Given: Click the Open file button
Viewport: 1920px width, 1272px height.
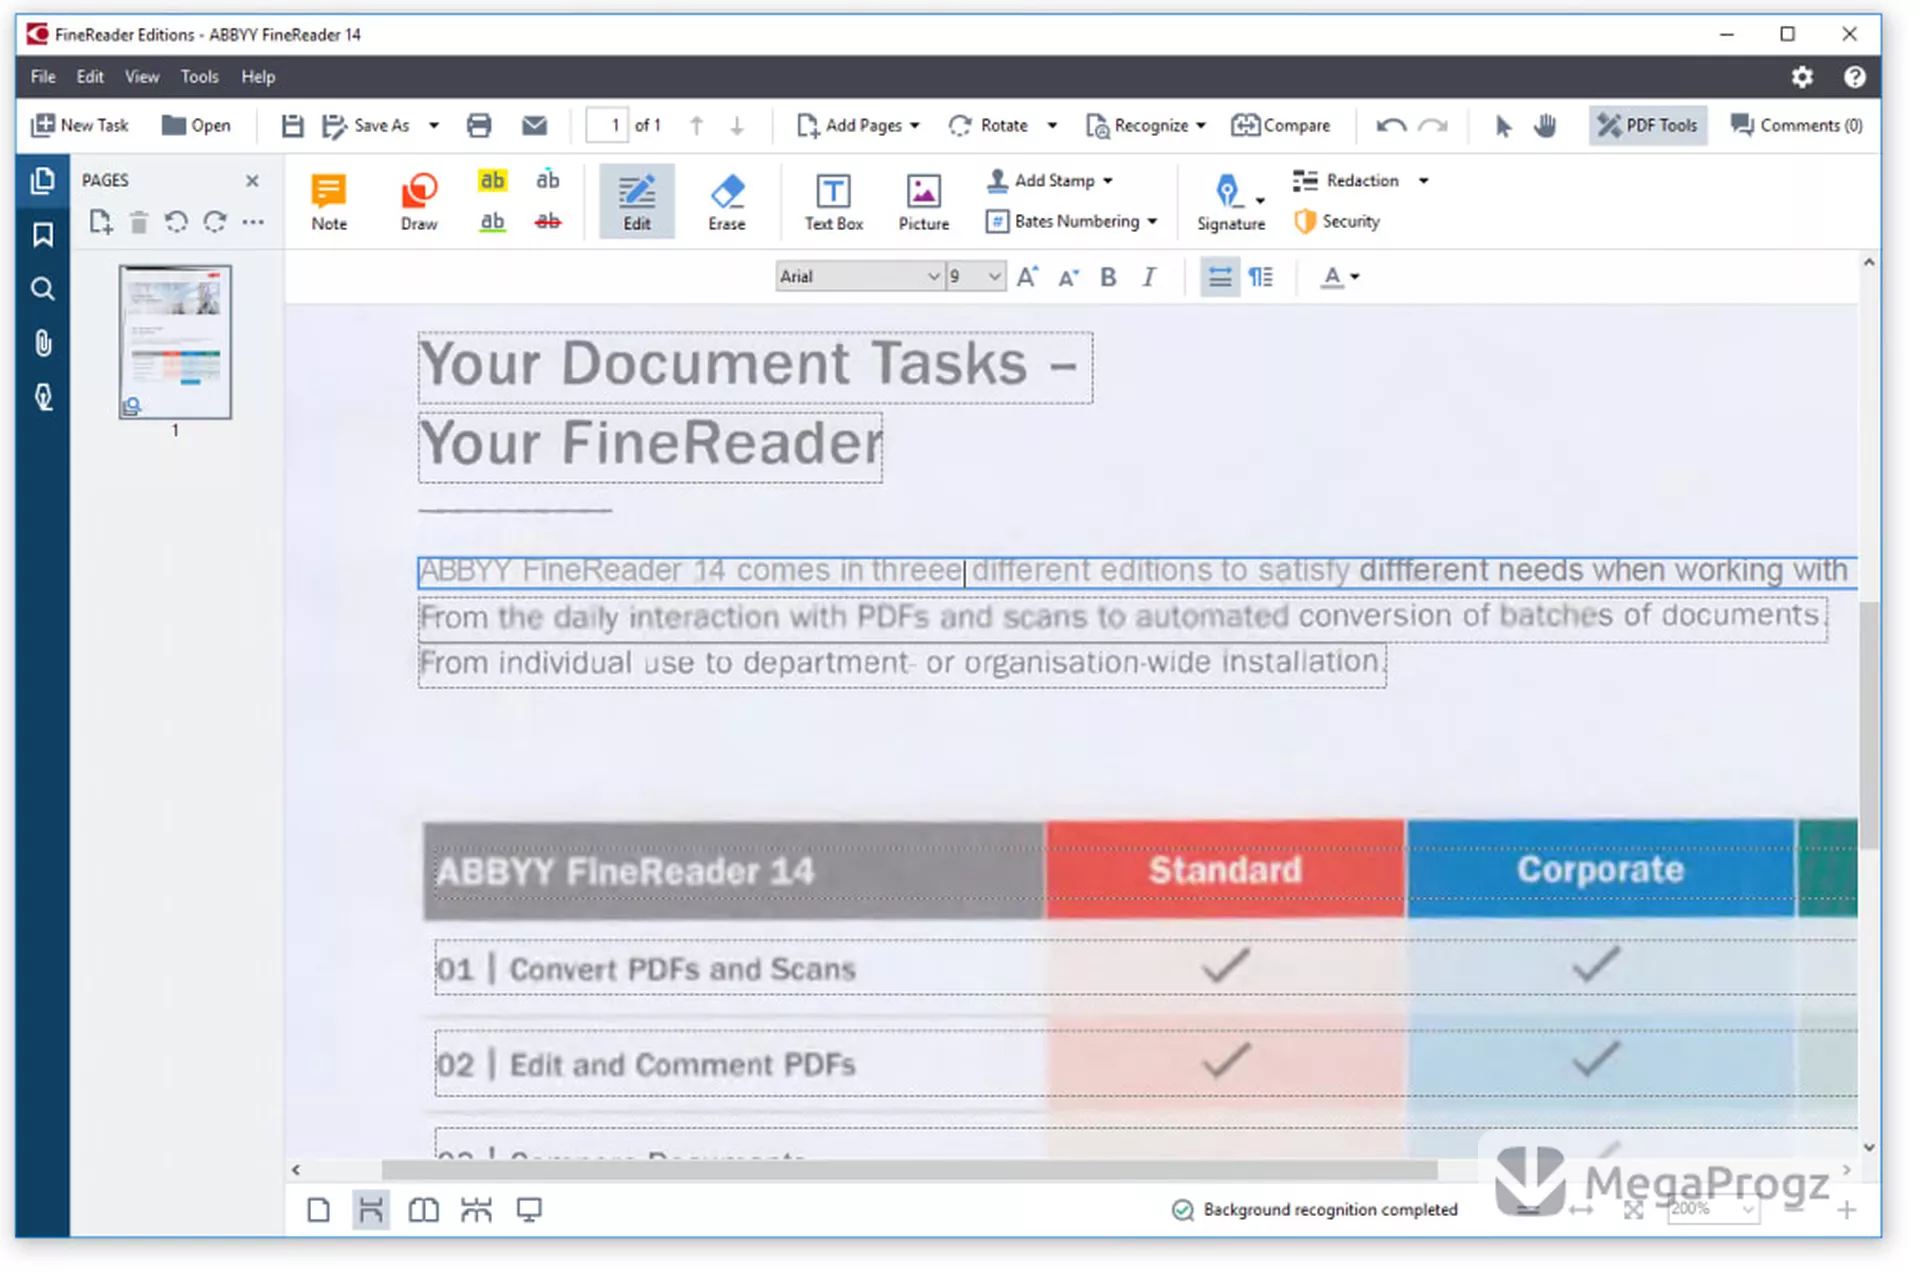Looking at the screenshot, I should point(197,126).
